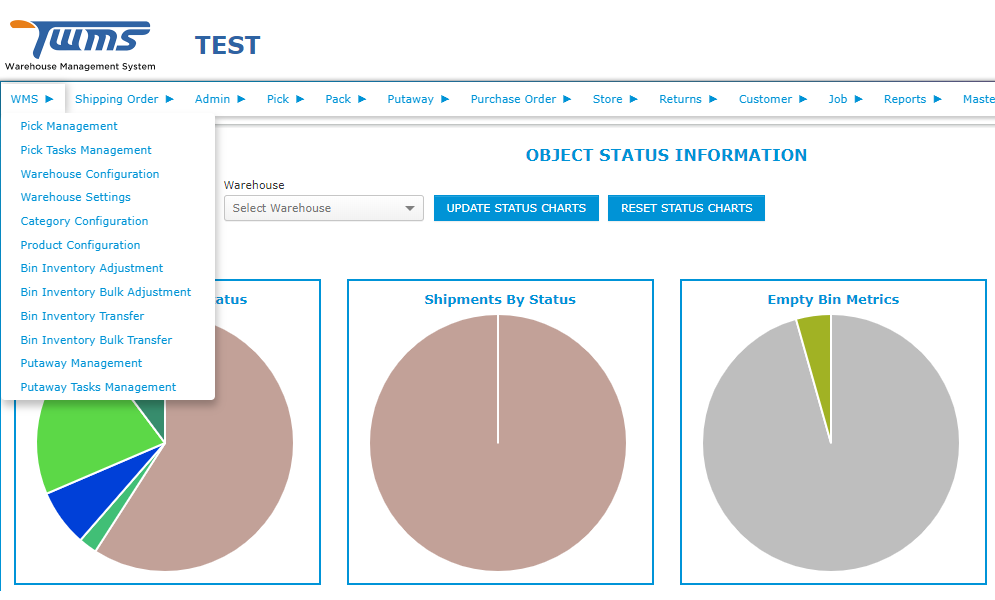Click the RESET STATUS CHARTS button
The width and height of the screenshot is (995, 600).
(x=686, y=208)
